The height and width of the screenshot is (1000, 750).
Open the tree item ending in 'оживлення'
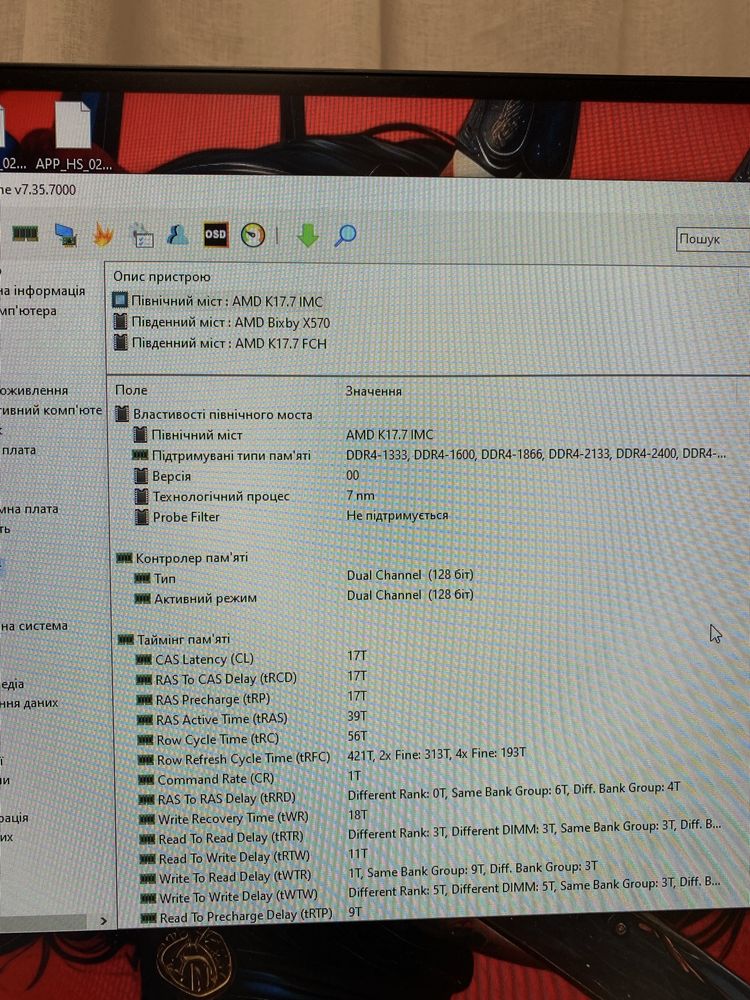point(34,390)
